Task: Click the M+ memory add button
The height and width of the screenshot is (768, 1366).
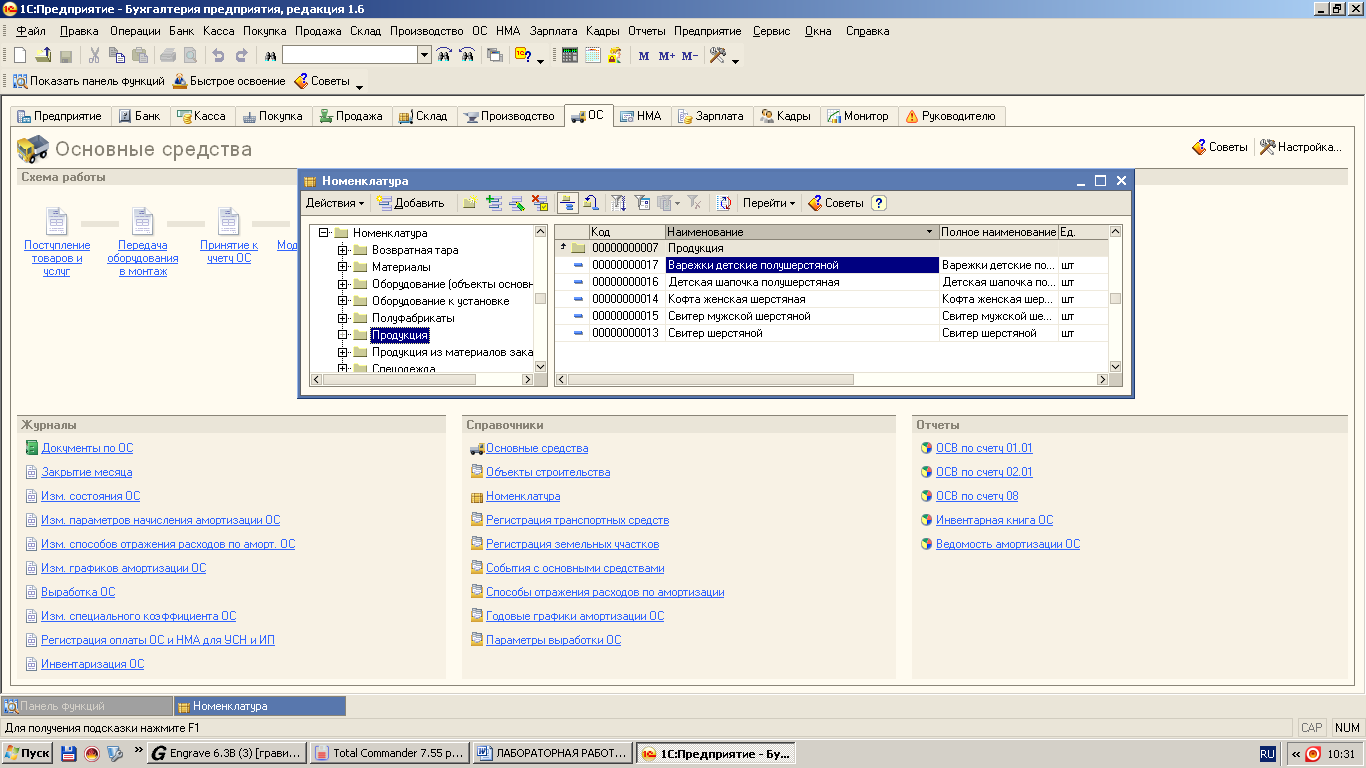Action: pyautogui.click(x=667, y=56)
